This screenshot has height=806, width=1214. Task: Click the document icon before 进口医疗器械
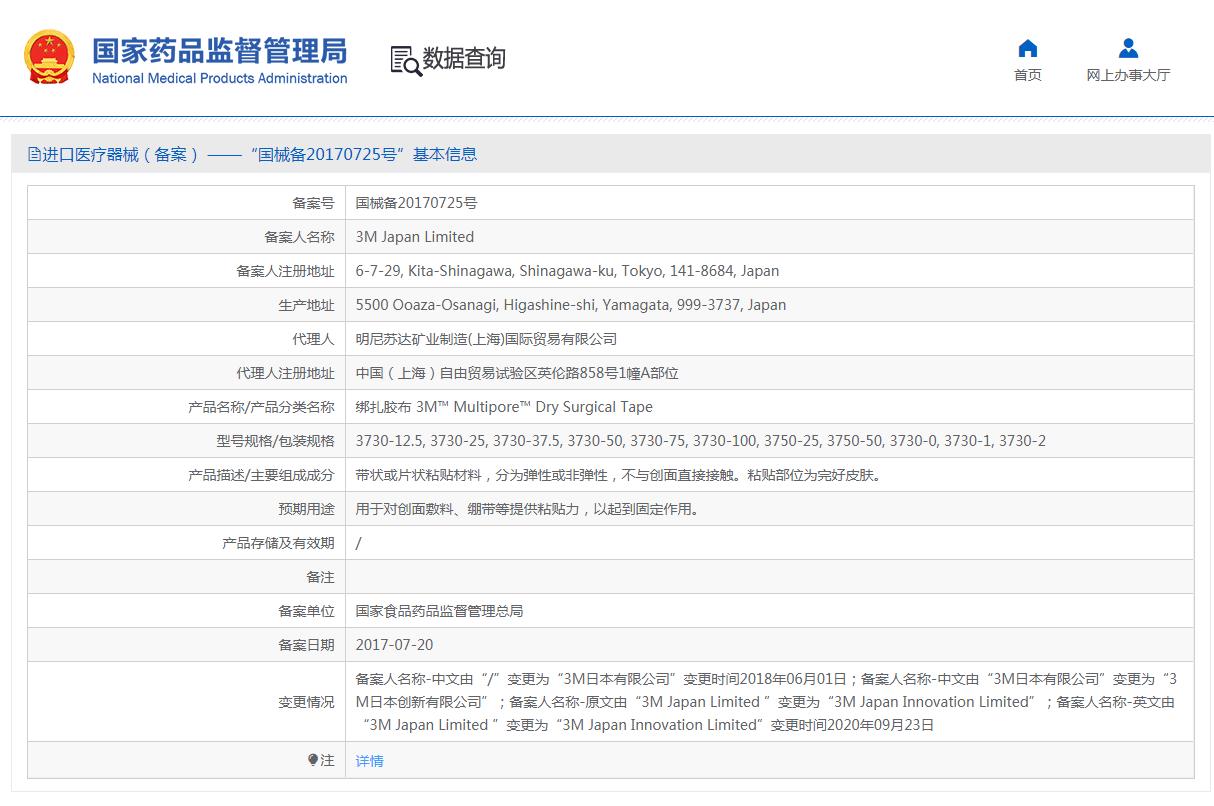point(34,154)
